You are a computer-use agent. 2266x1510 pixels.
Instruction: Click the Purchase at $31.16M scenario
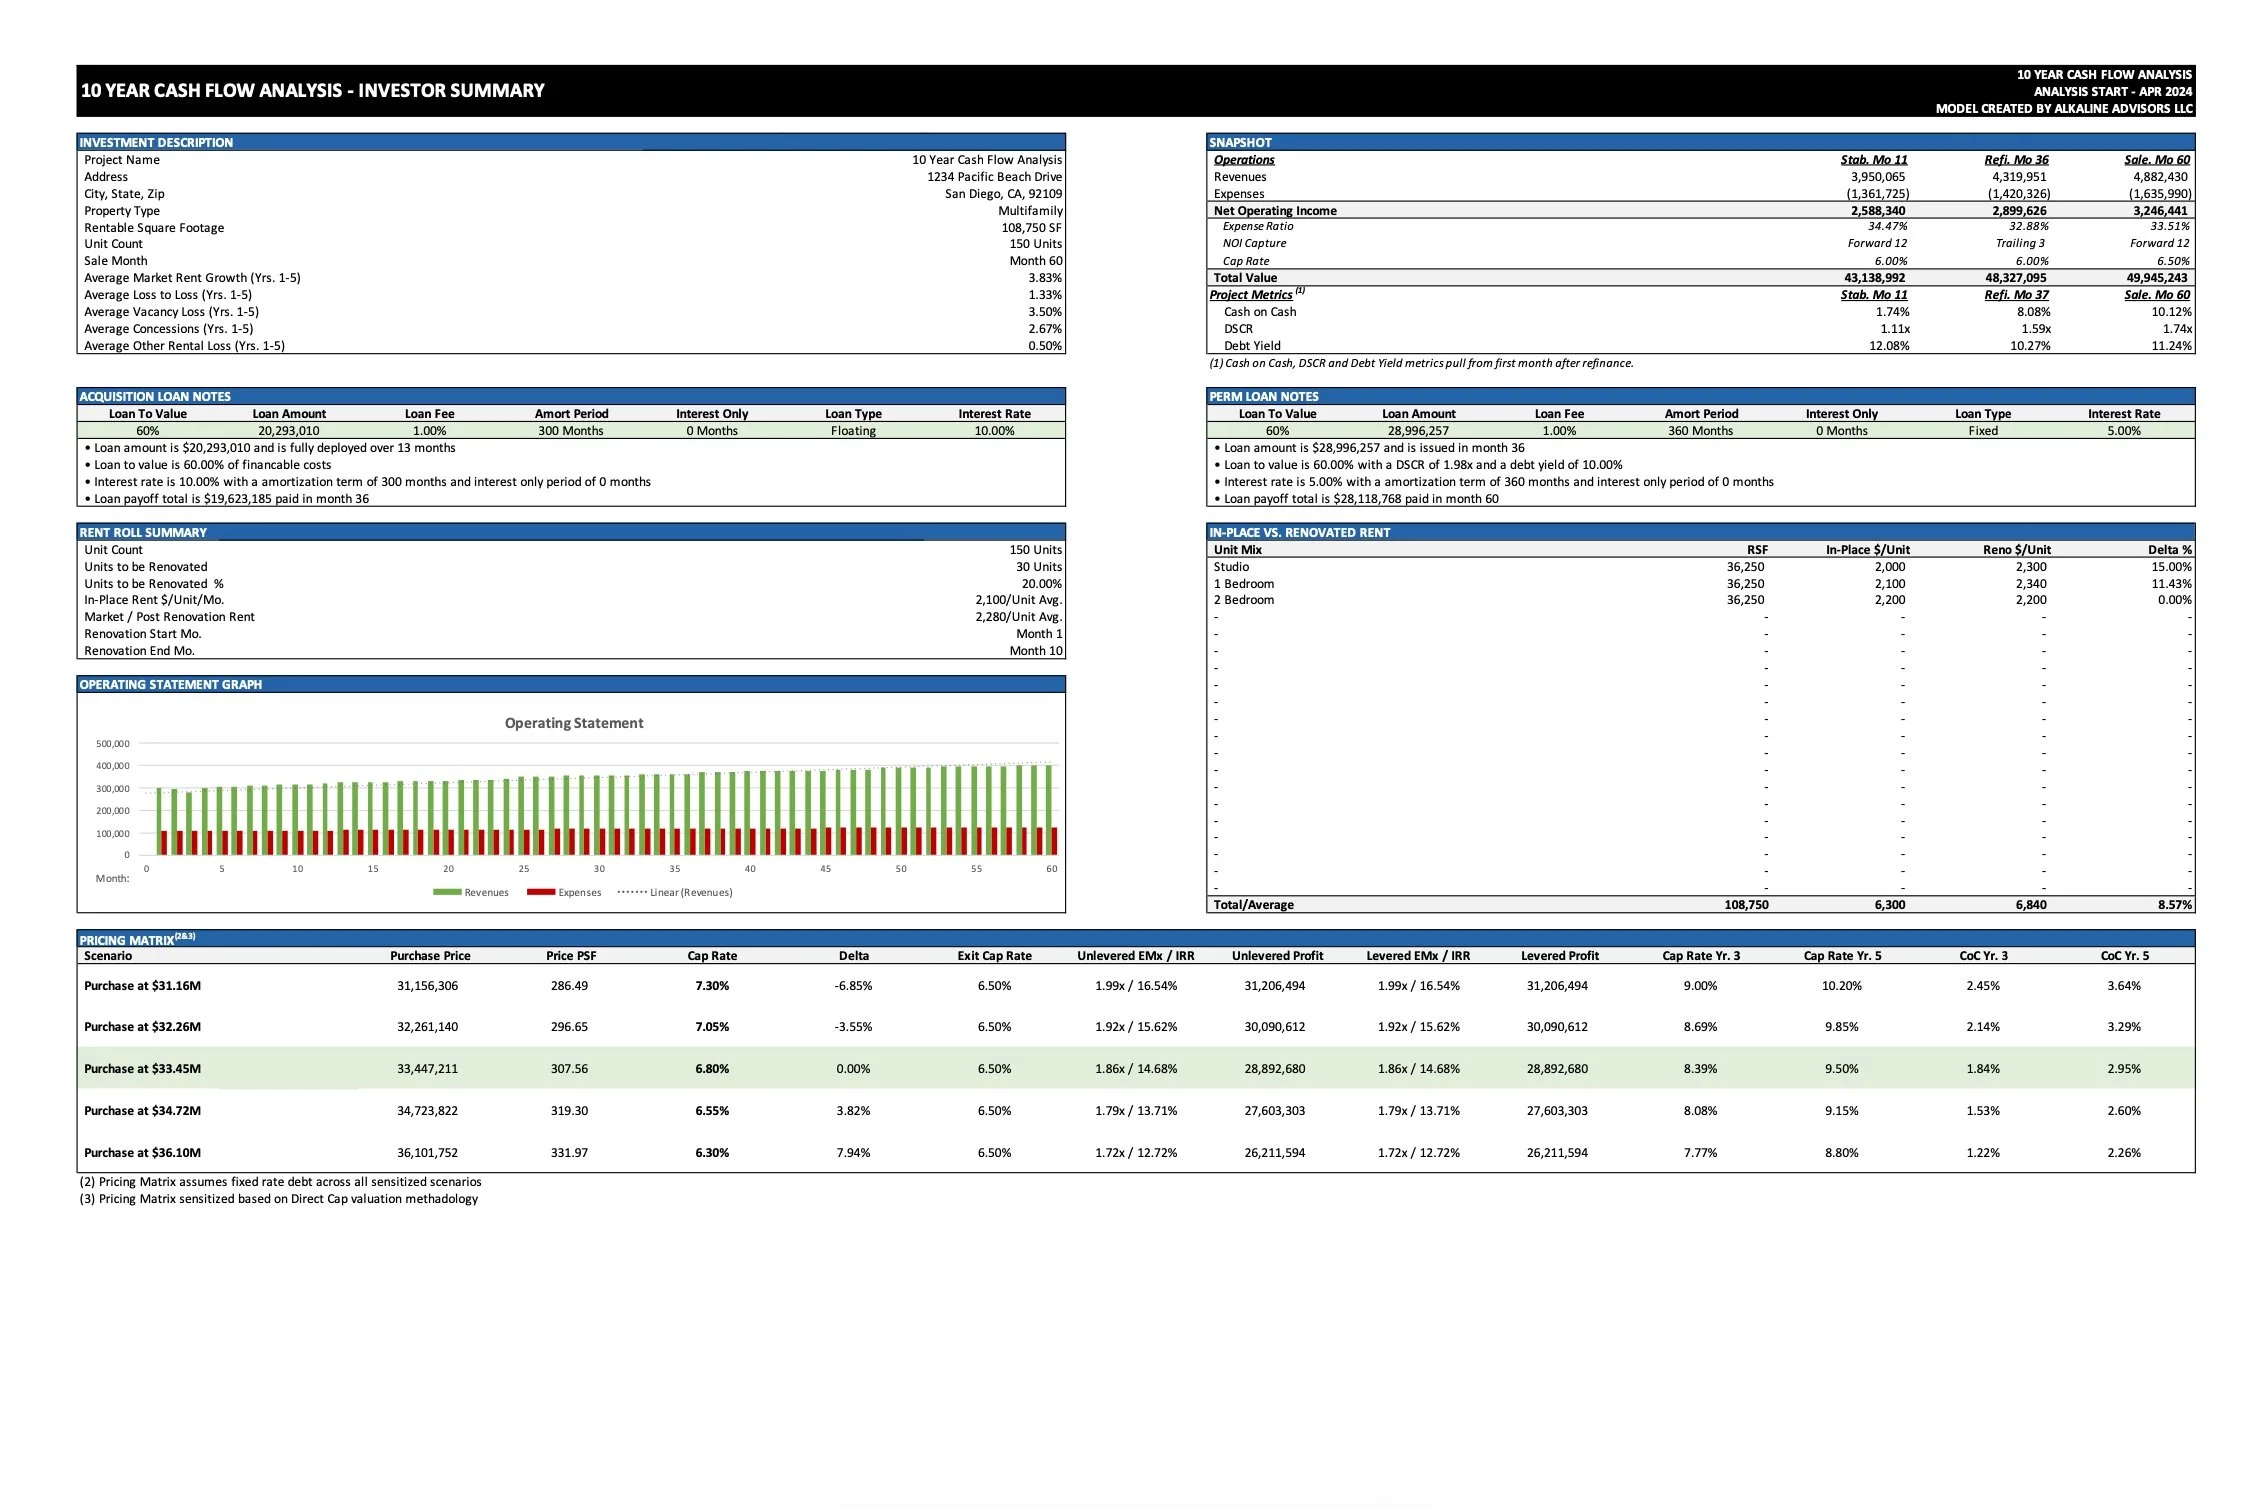142,985
